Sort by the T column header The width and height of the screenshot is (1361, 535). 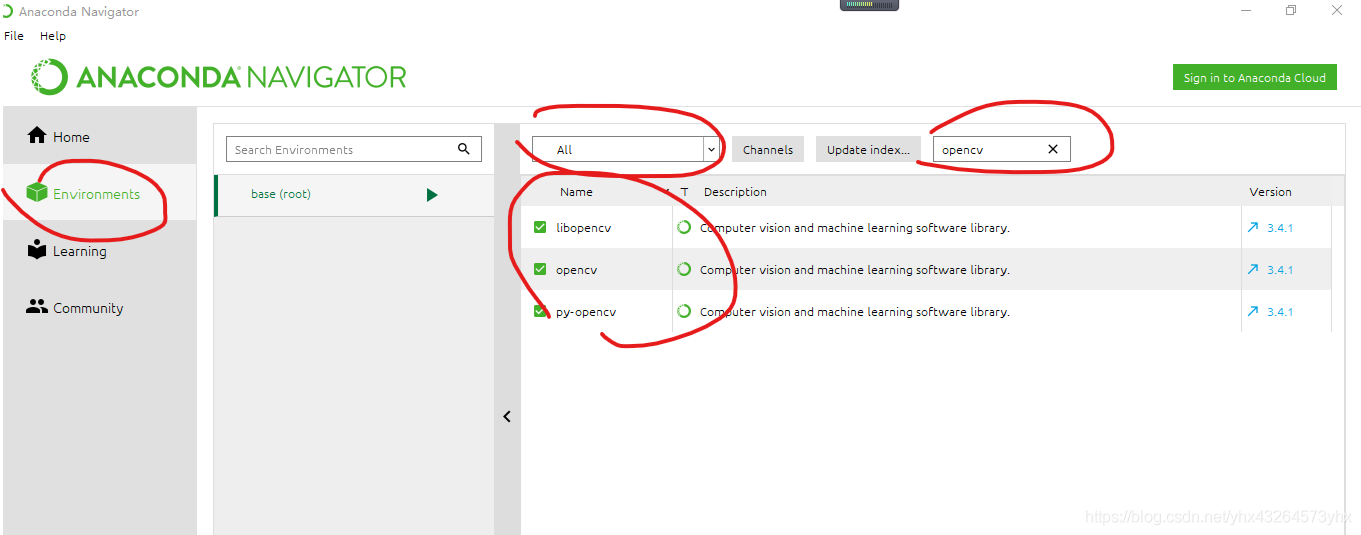pos(684,192)
